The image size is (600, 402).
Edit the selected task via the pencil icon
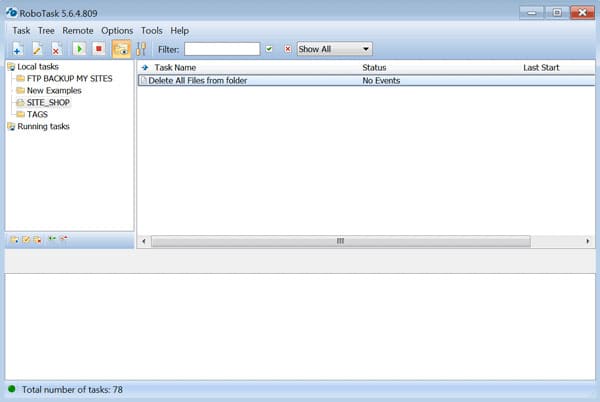point(37,49)
